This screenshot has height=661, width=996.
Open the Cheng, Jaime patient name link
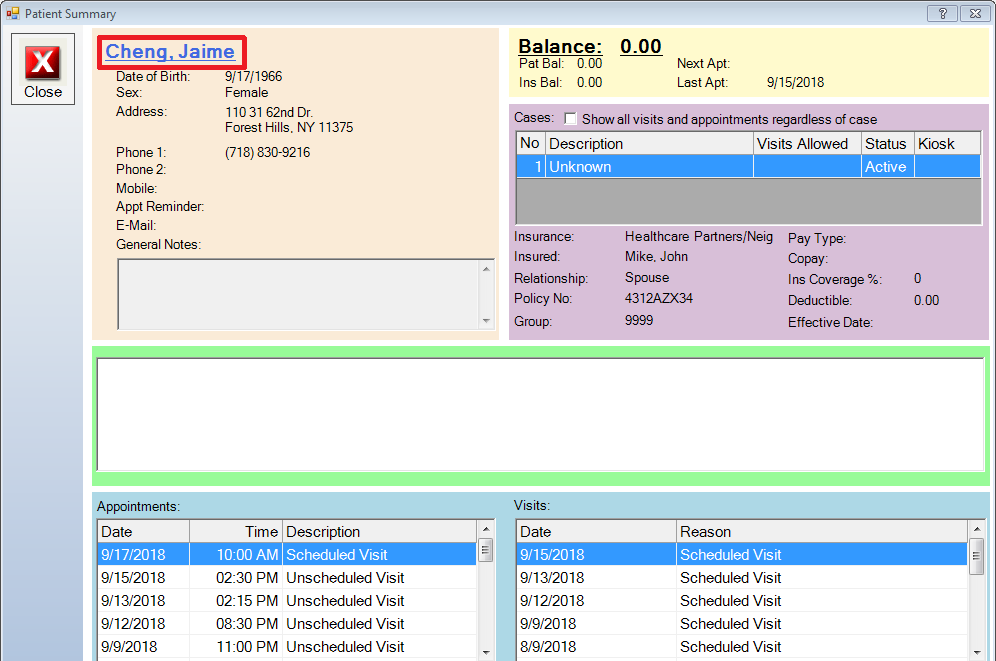pyautogui.click(x=170, y=51)
